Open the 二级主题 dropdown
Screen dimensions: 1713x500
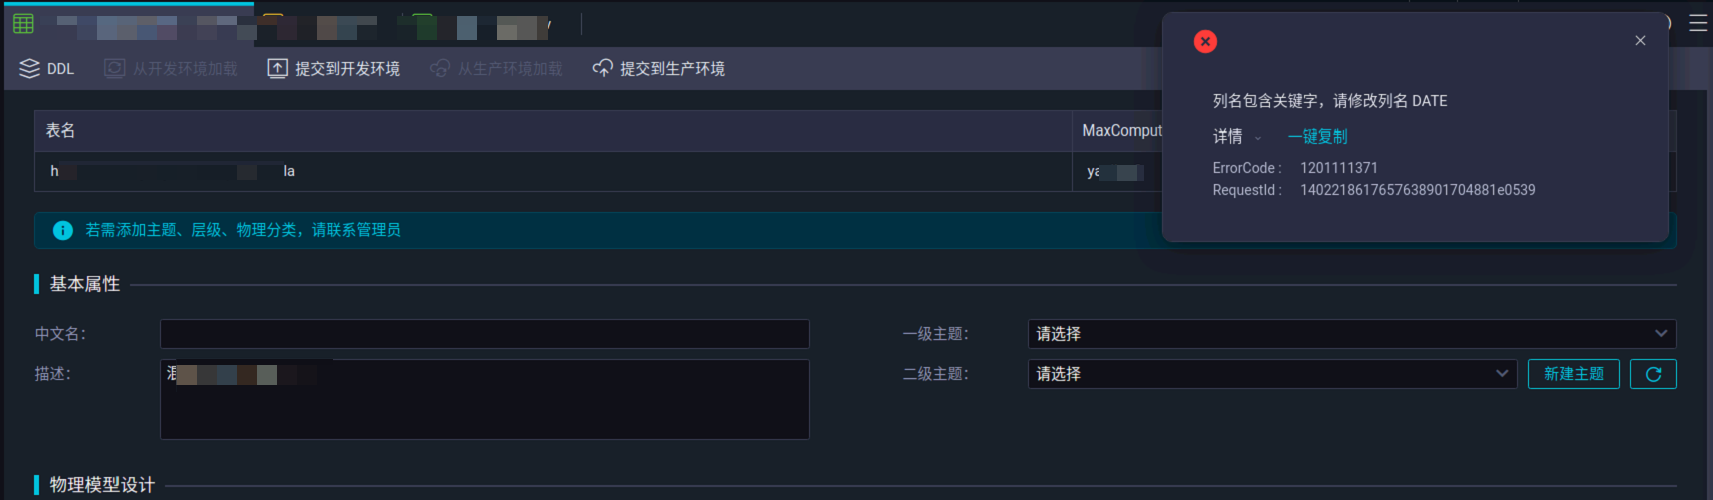coord(1272,374)
